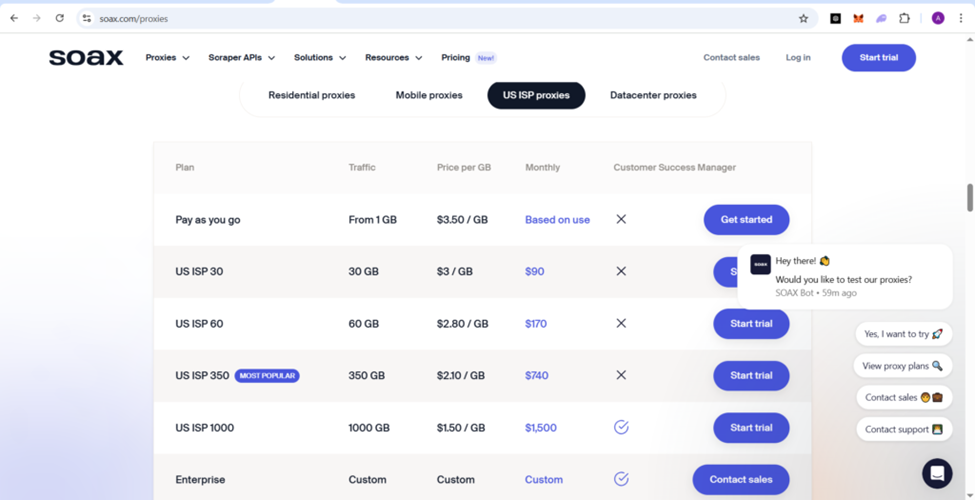This screenshot has width=975, height=500.
Task: Open Chrome three-dot menu
Action: point(961,18)
